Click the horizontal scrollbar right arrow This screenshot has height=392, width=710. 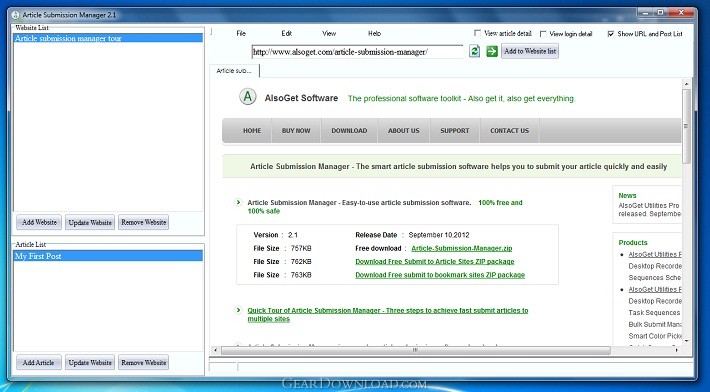(x=676, y=350)
